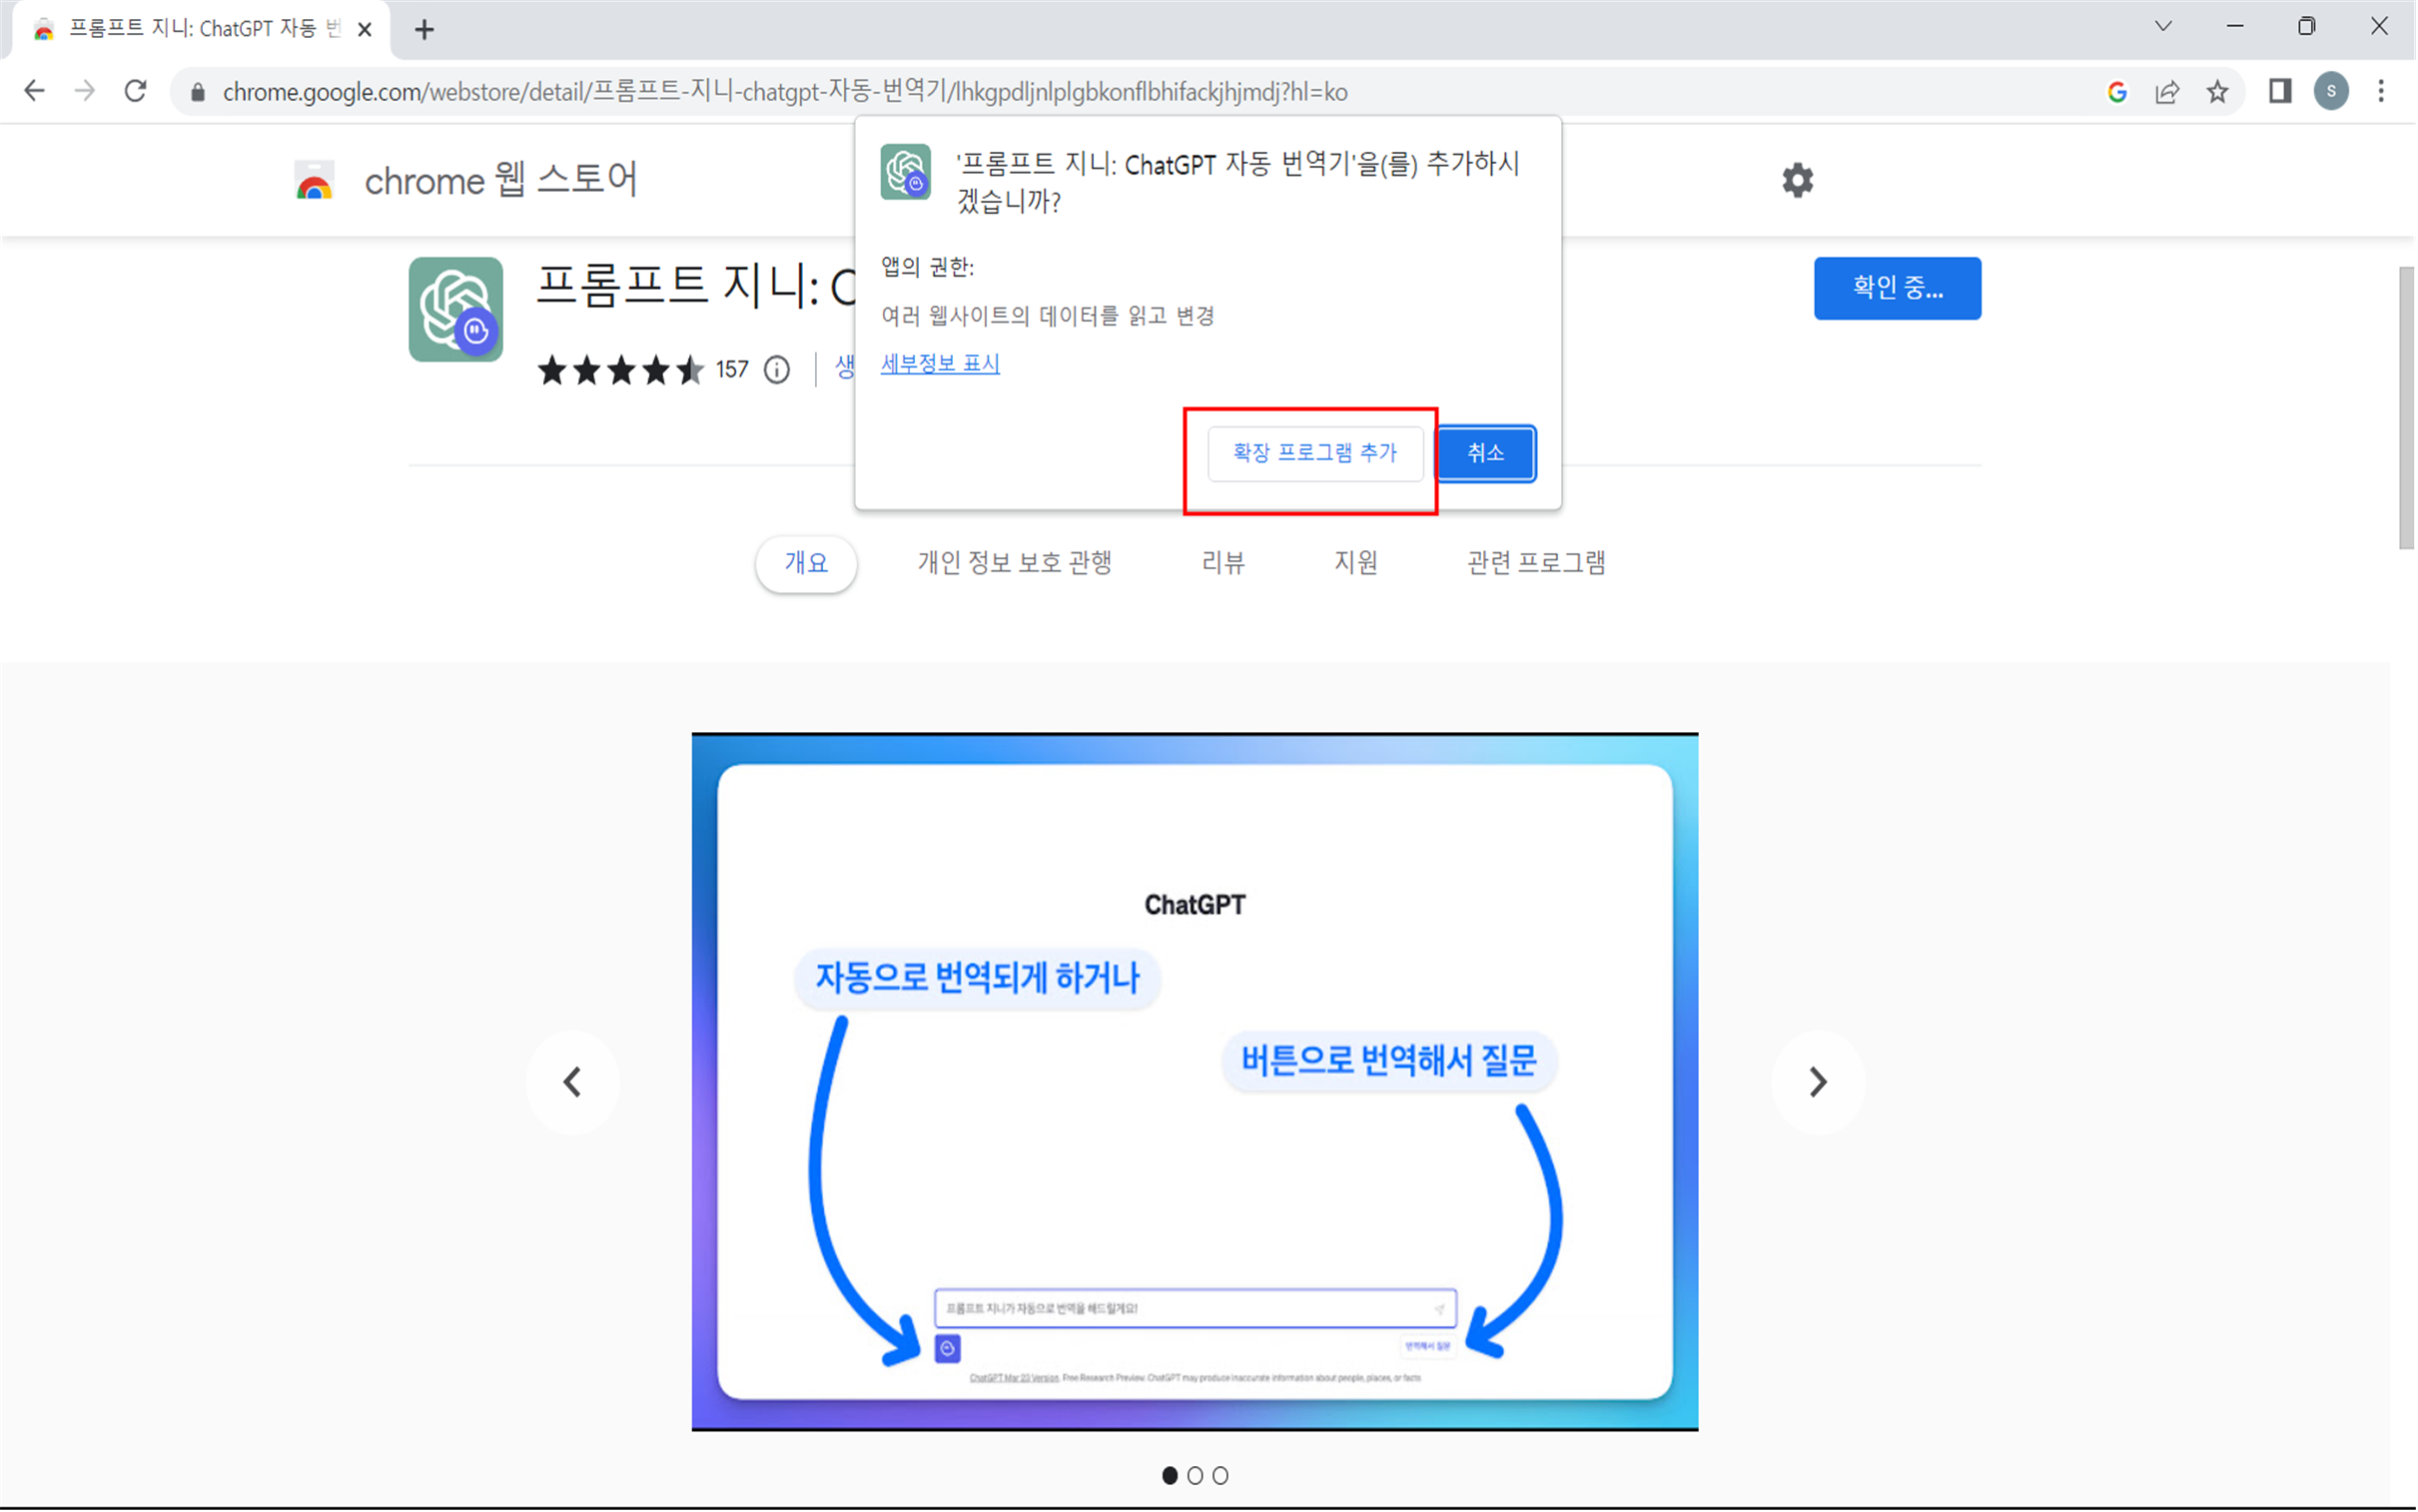
Task: Click the extension icon in the dialog
Action: tap(905, 172)
